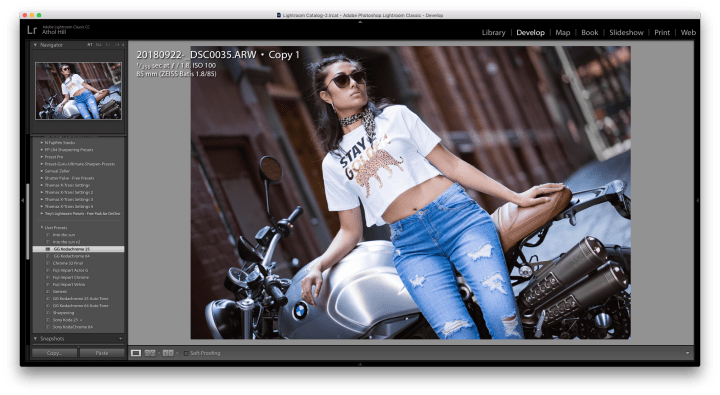Open Before/After view options dropdown arrow
This screenshot has height=395, width=720.
(x=159, y=353)
